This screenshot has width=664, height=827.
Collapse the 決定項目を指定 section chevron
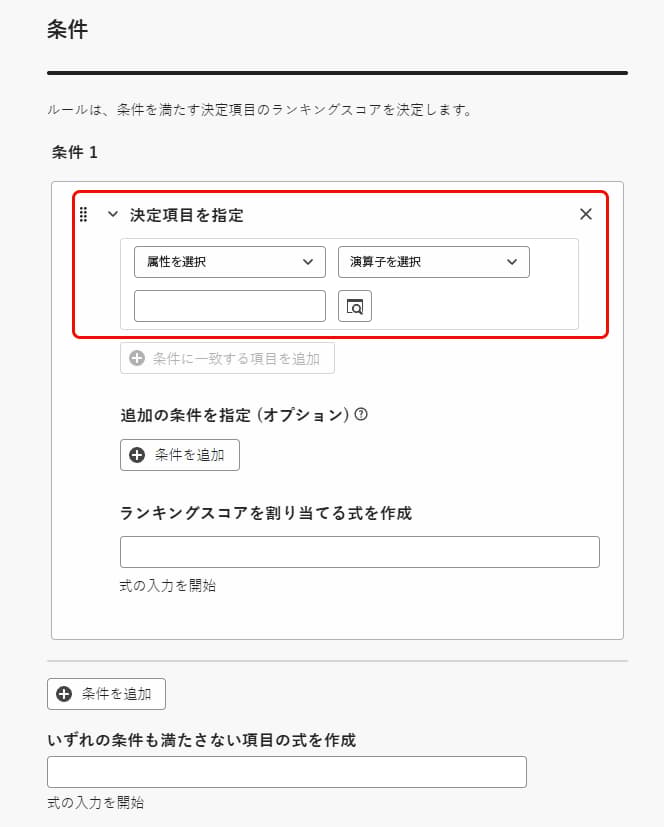[x=113, y=214]
